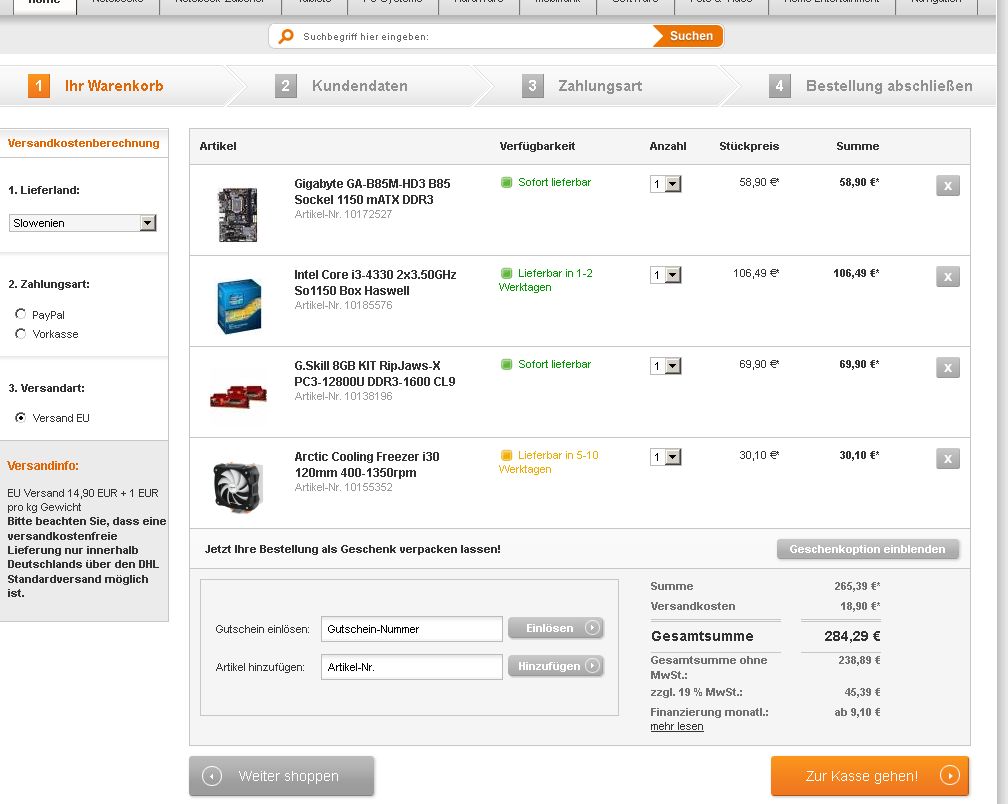1008x804 pixels.
Task: Open the Lieferland country dropdown
Action: pyautogui.click(x=83, y=223)
